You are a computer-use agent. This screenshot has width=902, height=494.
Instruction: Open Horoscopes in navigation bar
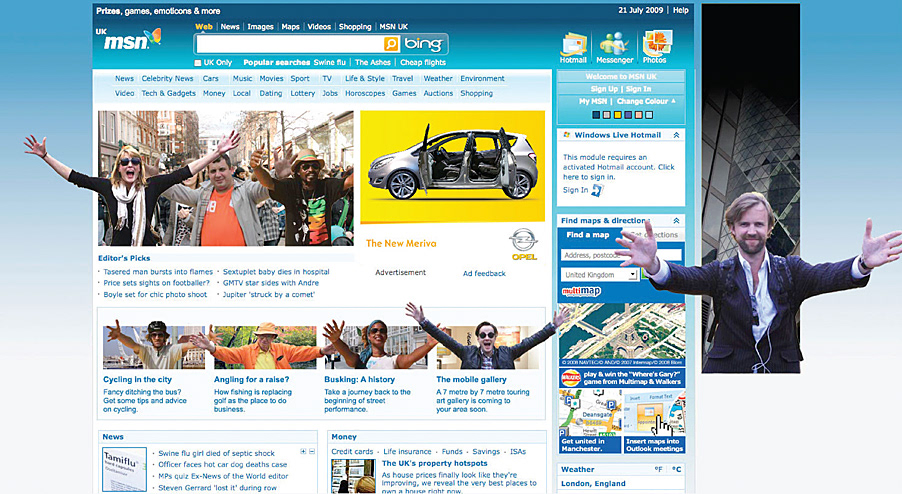[x=365, y=93]
